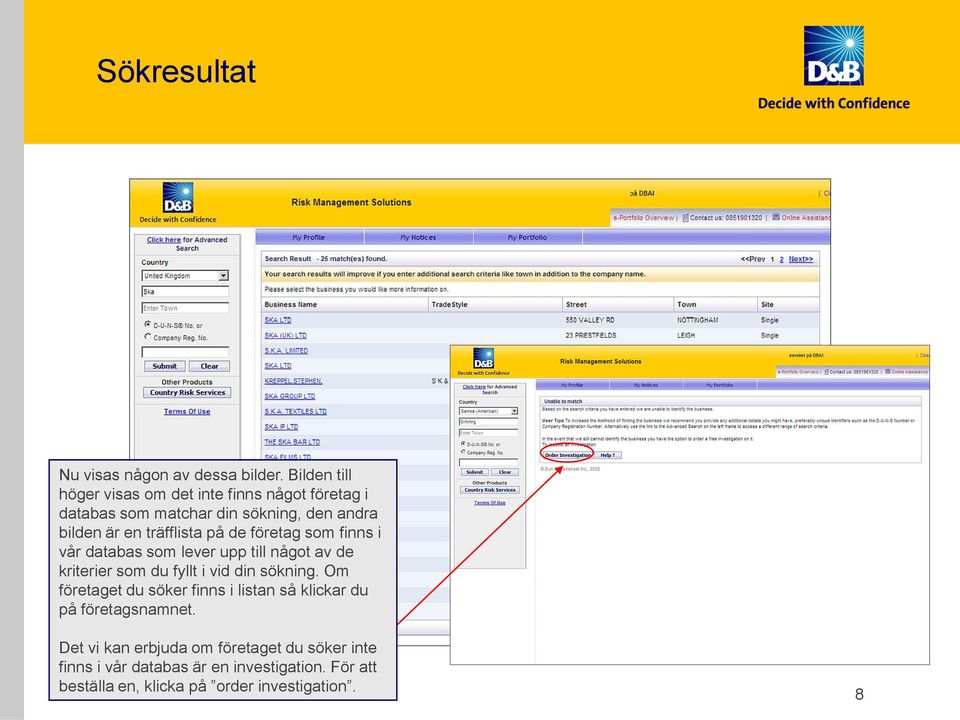Click the Business Name column header
The height and width of the screenshot is (720, 960).
pyautogui.click(x=291, y=304)
